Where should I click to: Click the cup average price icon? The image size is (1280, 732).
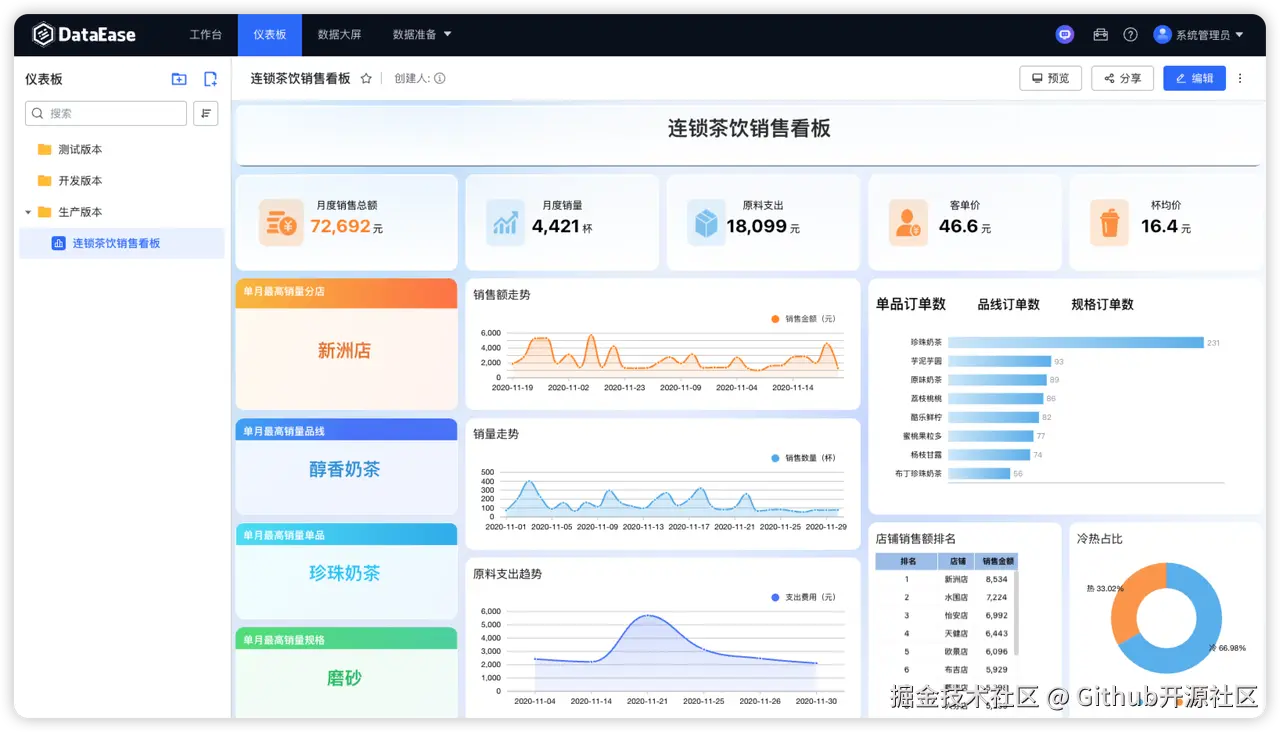coord(1109,222)
